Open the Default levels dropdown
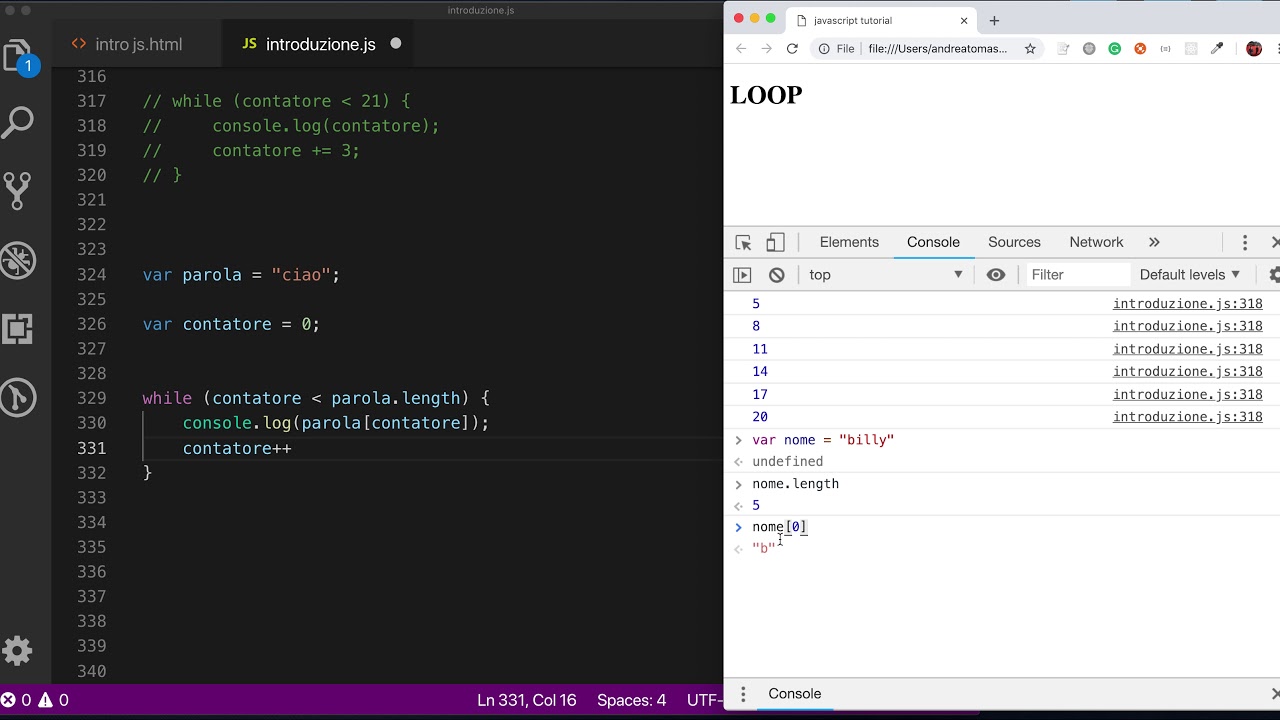 (x=1190, y=275)
